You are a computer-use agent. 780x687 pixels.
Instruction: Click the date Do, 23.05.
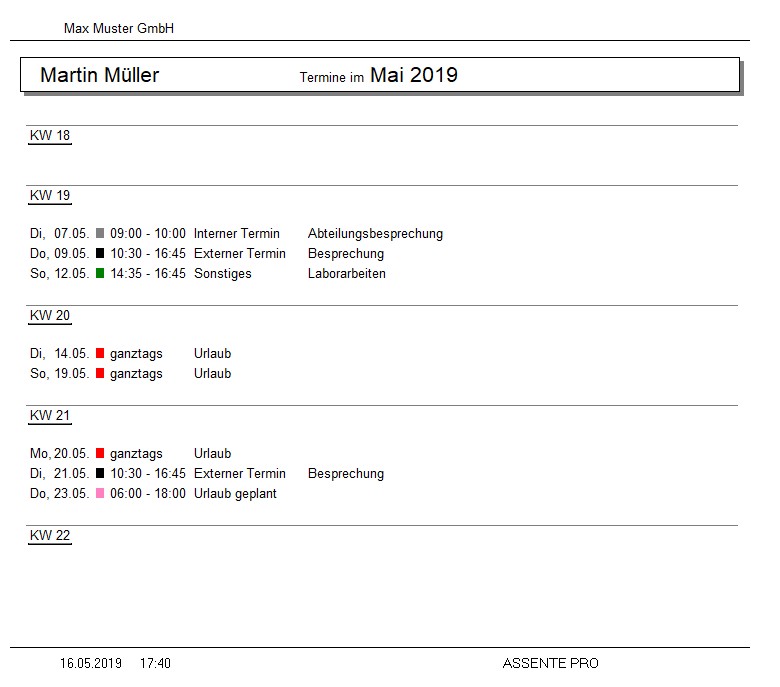[x=60, y=493]
